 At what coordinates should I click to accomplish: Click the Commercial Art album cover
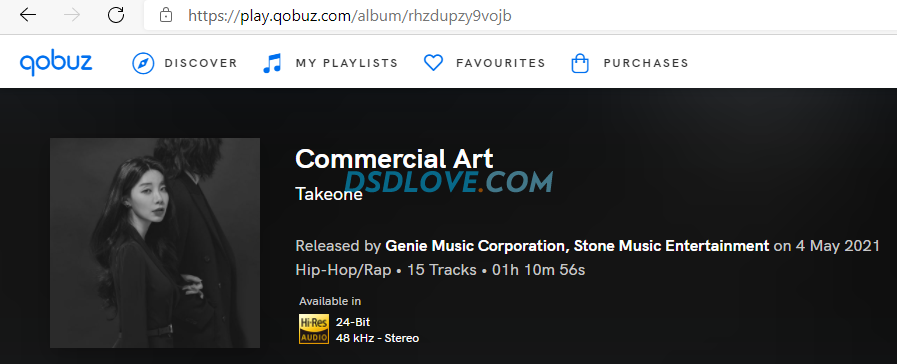pos(155,243)
